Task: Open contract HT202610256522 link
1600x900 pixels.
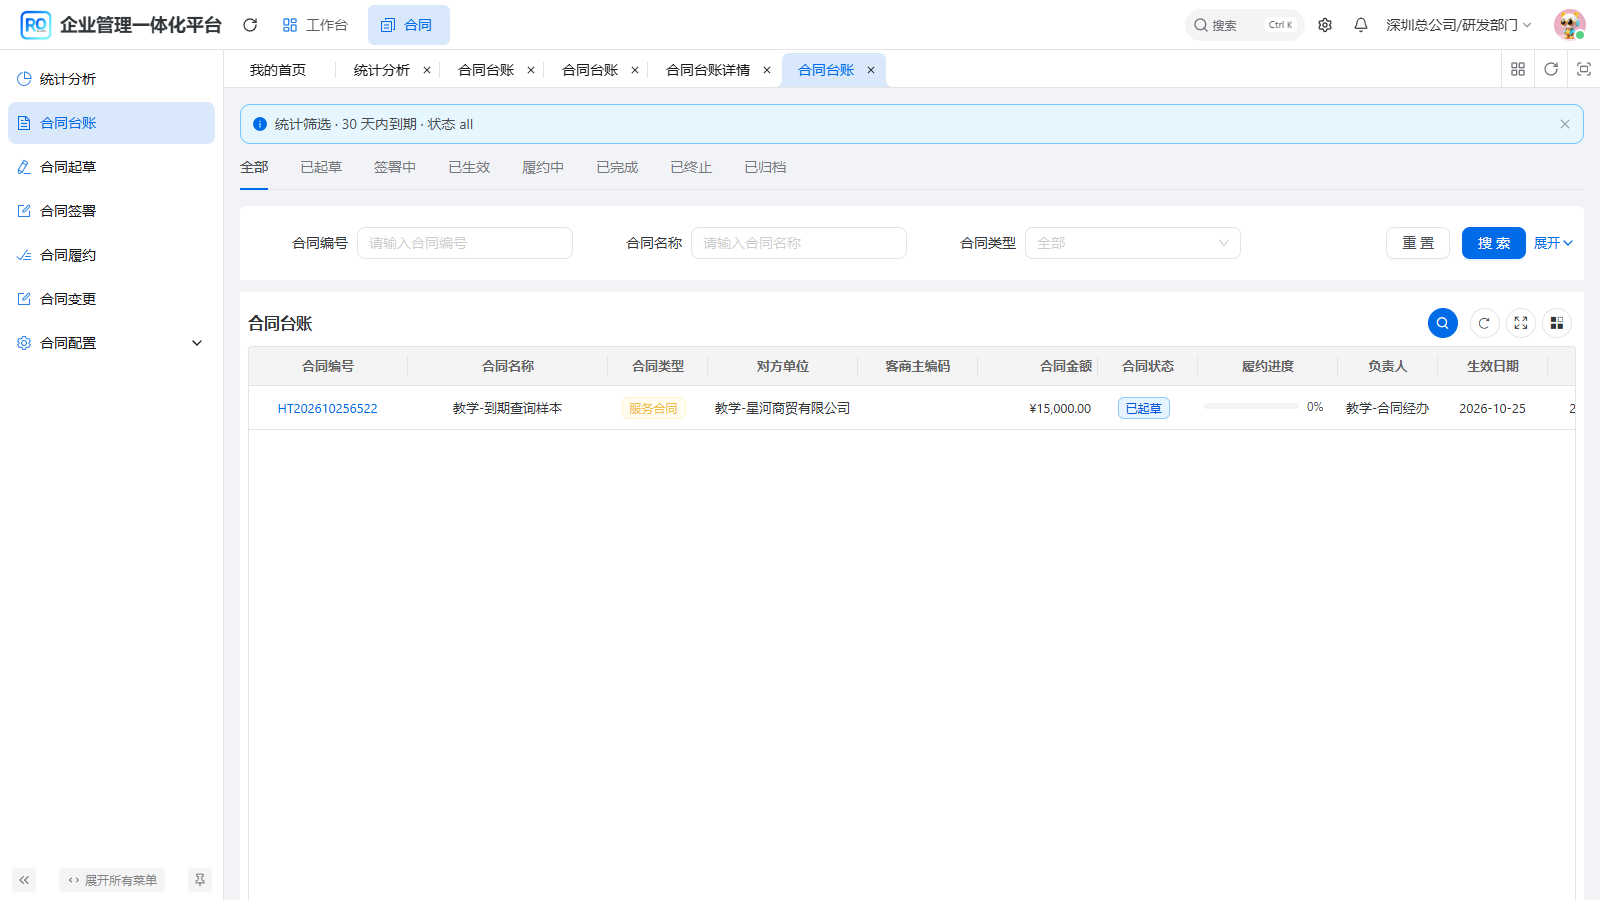Action: tap(328, 408)
